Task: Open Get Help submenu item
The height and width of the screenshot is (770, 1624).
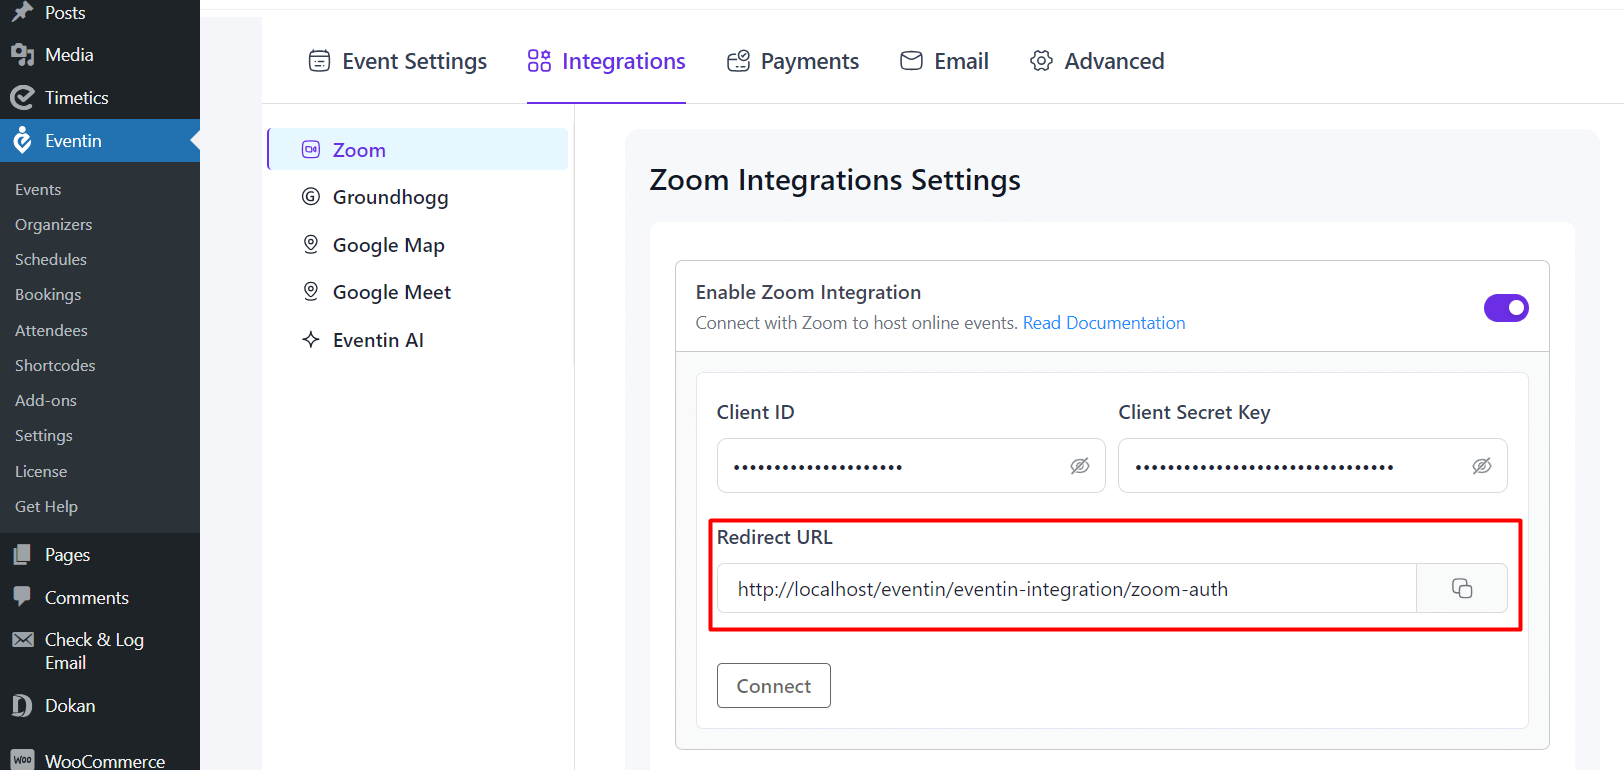Action: [x=46, y=507]
